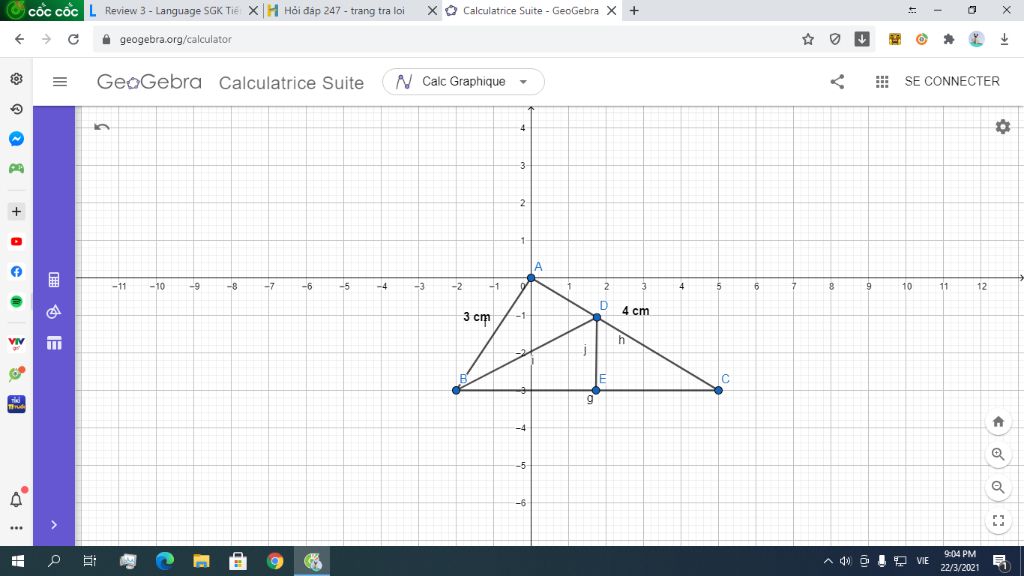The width and height of the screenshot is (1024, 576).
Task: Click SE CONNECTER sign-in button
Action: tap(952, 82)
